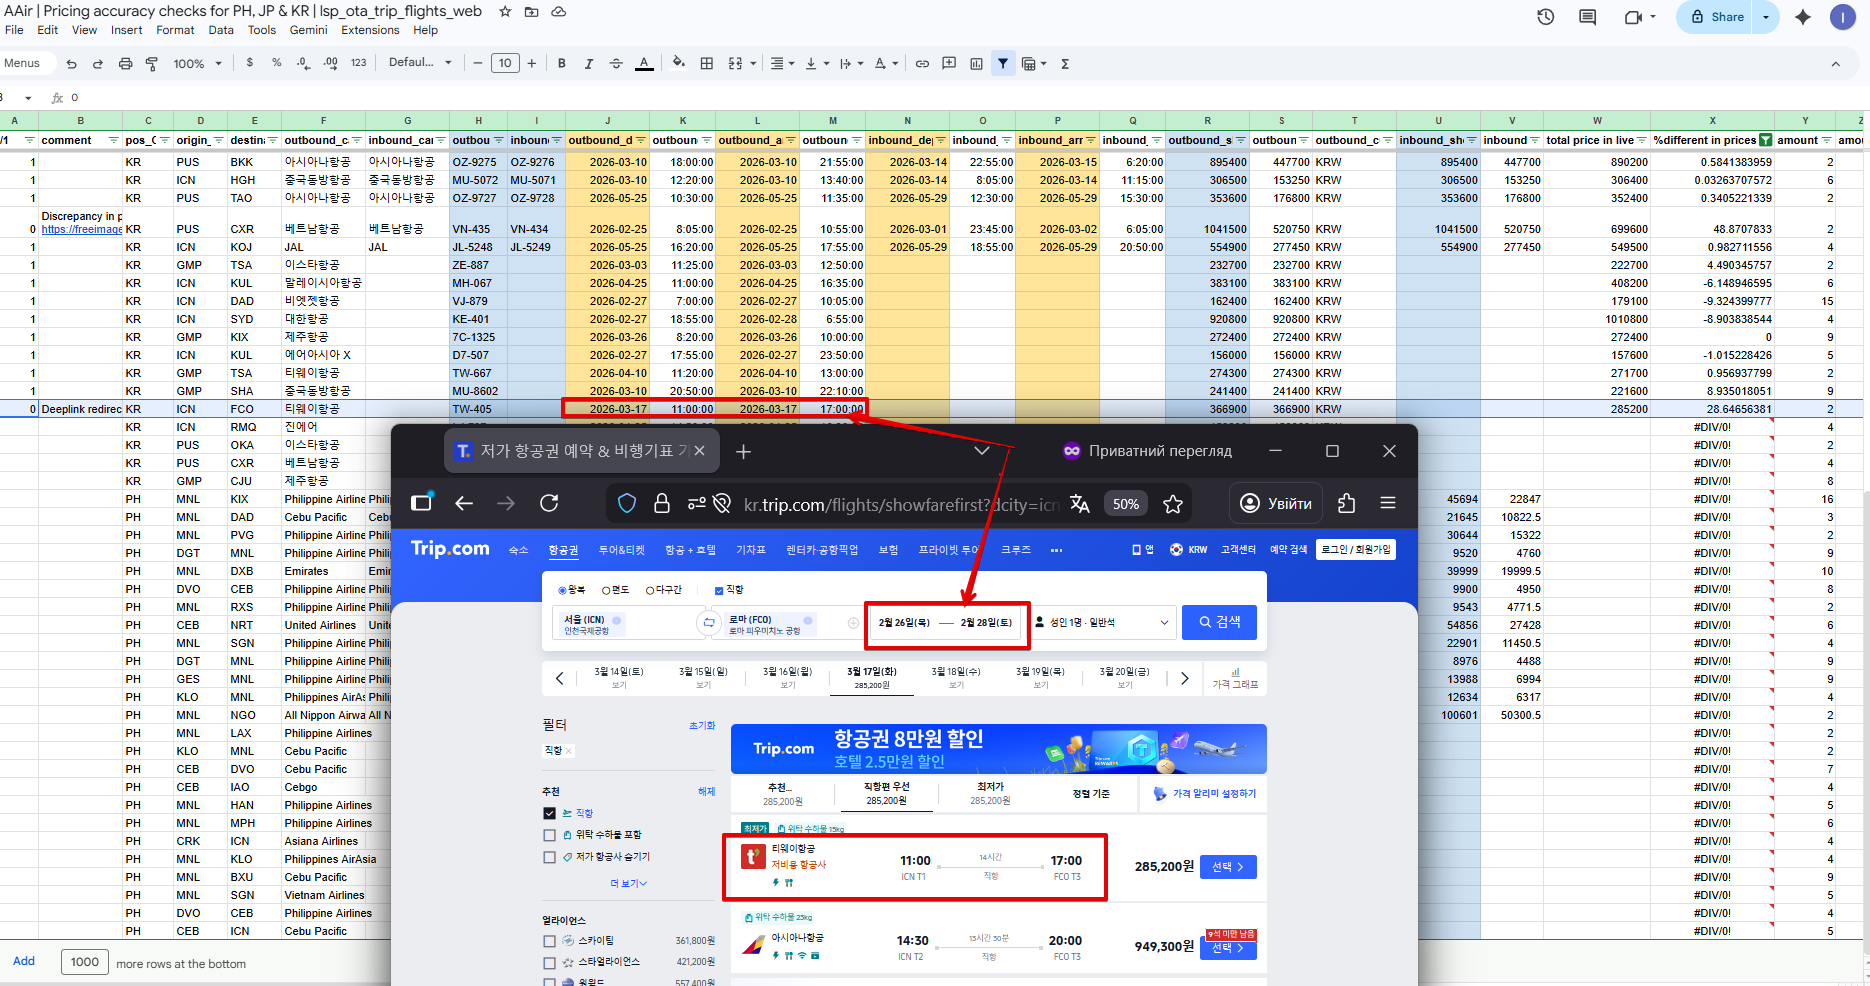
Task: Check the 스카이팀 alliance filter
Action: click(x=549, y=941)
